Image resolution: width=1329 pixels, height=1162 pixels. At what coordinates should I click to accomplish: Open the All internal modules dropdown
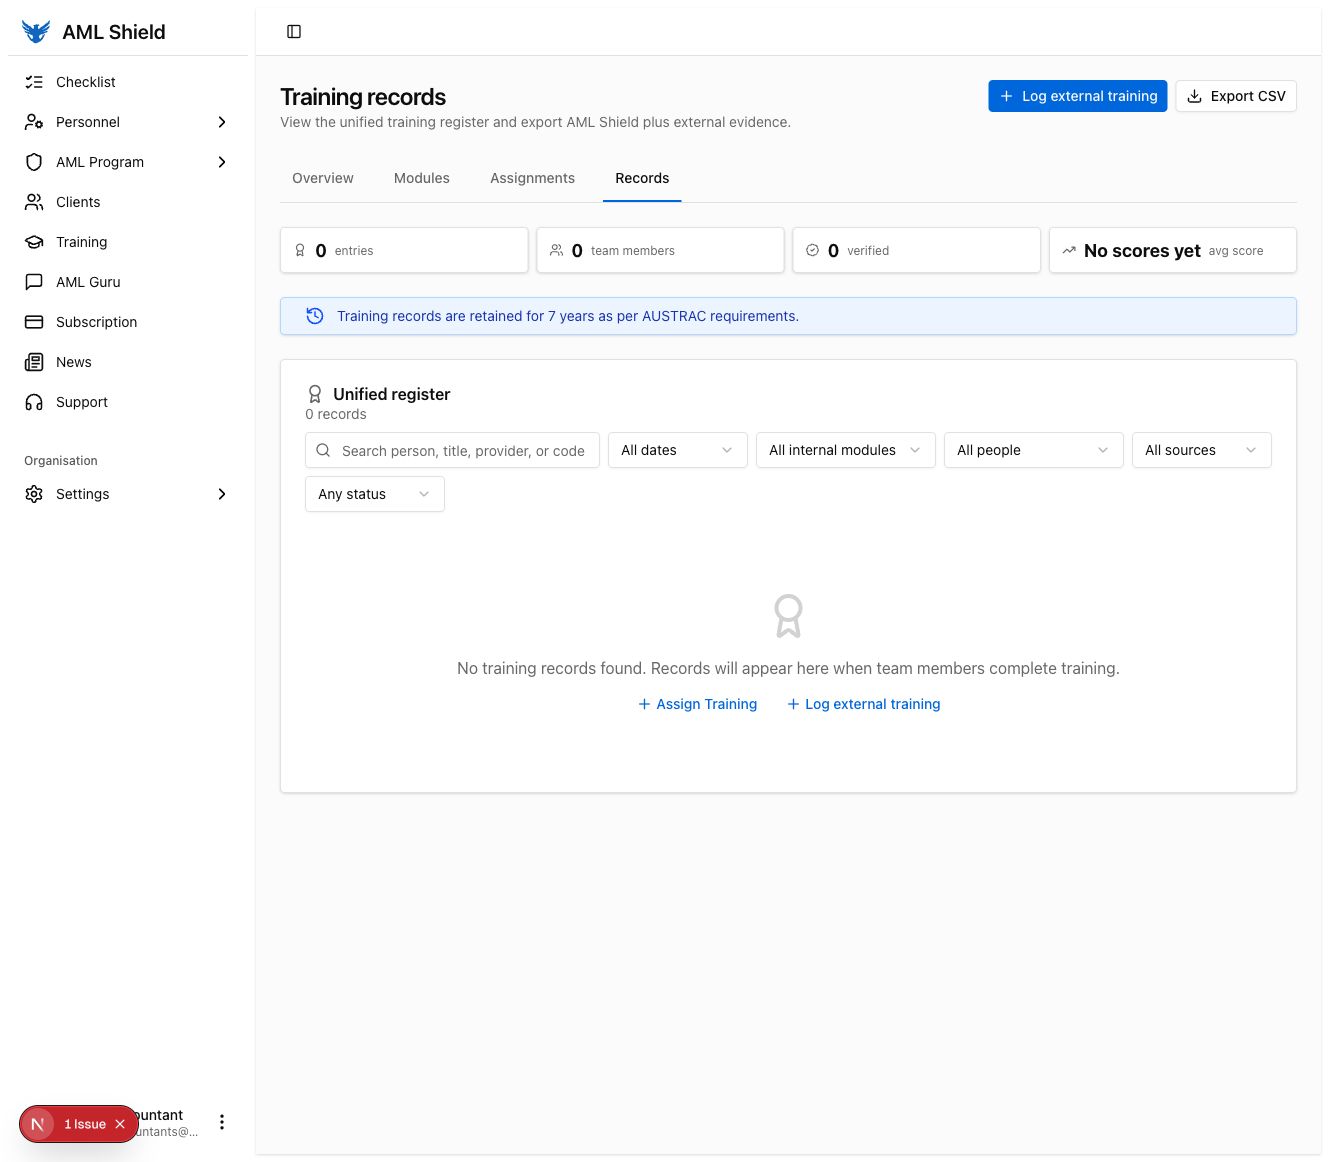[x=845, y=450]
